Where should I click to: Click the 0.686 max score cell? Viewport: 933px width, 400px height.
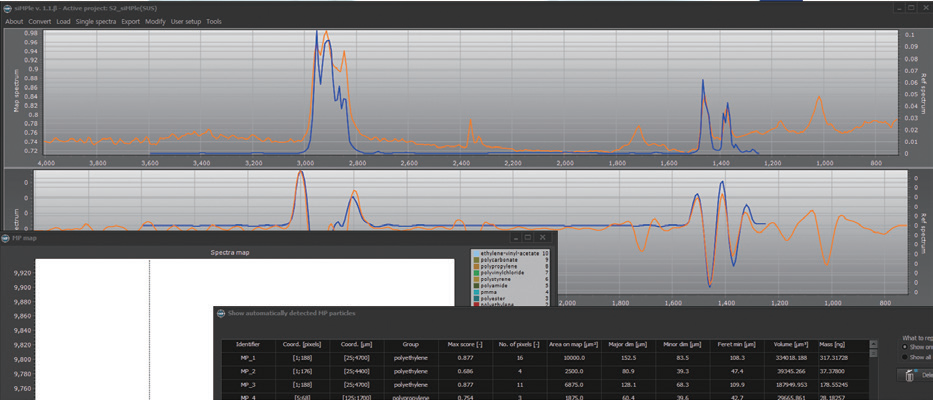click(465, 371)
